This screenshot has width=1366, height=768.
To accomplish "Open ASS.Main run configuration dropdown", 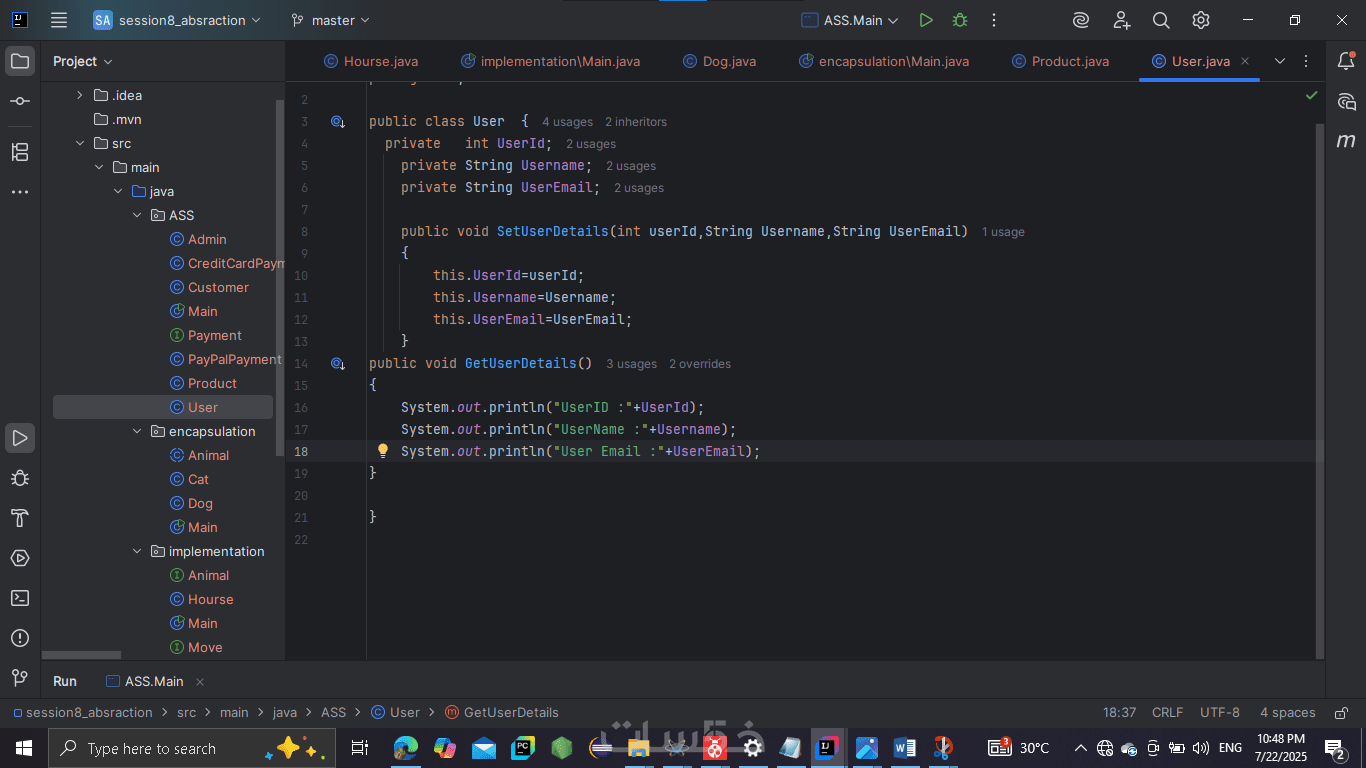I will 850,20.
